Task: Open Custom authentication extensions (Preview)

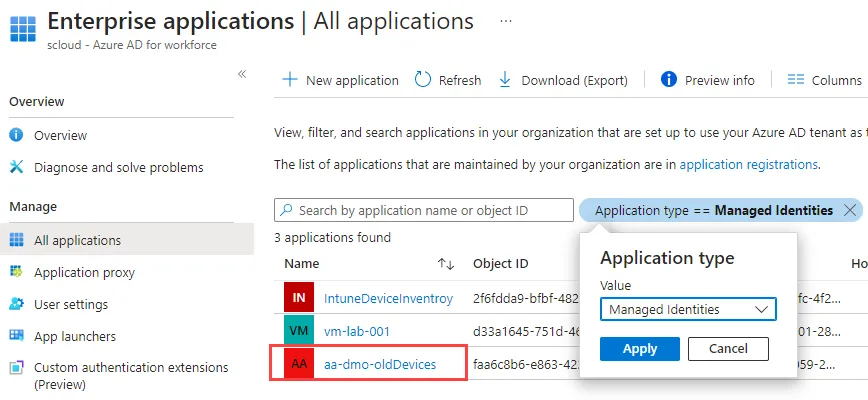Action: 131,375
